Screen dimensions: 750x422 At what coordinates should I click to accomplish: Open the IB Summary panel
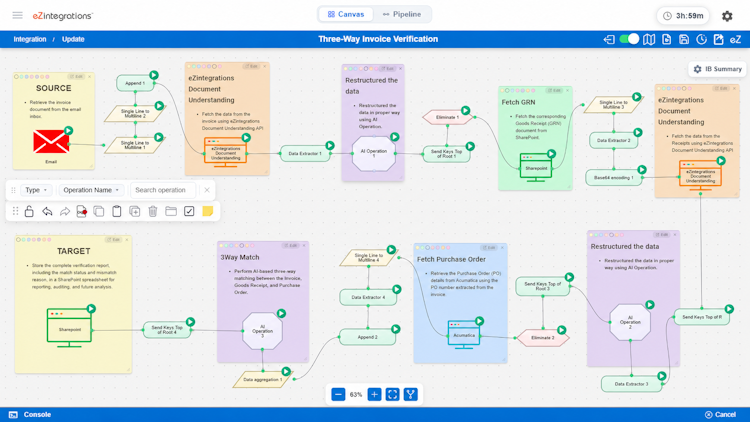point(717,69)
